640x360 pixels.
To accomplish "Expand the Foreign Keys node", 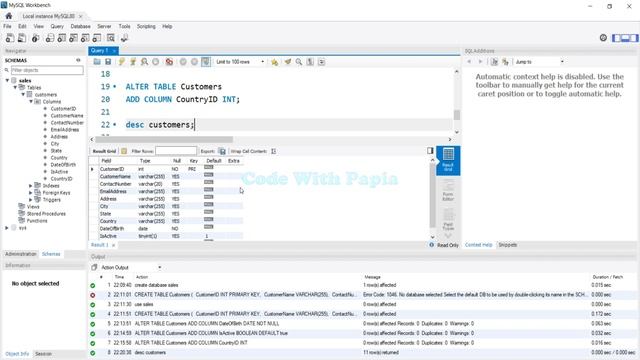I will (31, 192).
